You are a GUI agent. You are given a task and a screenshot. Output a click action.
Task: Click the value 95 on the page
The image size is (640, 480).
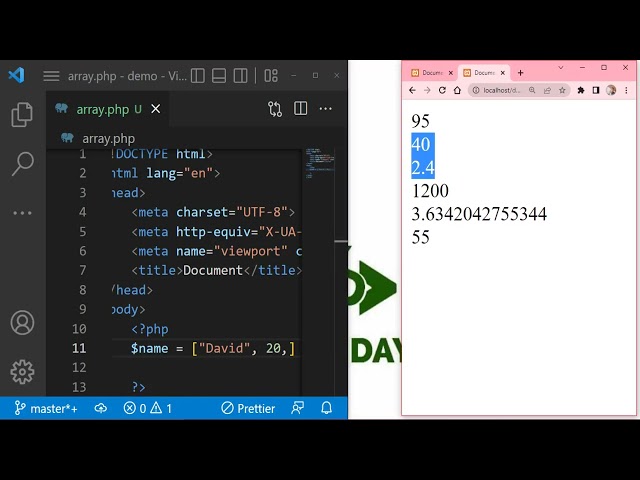click(x=420, y=121)
